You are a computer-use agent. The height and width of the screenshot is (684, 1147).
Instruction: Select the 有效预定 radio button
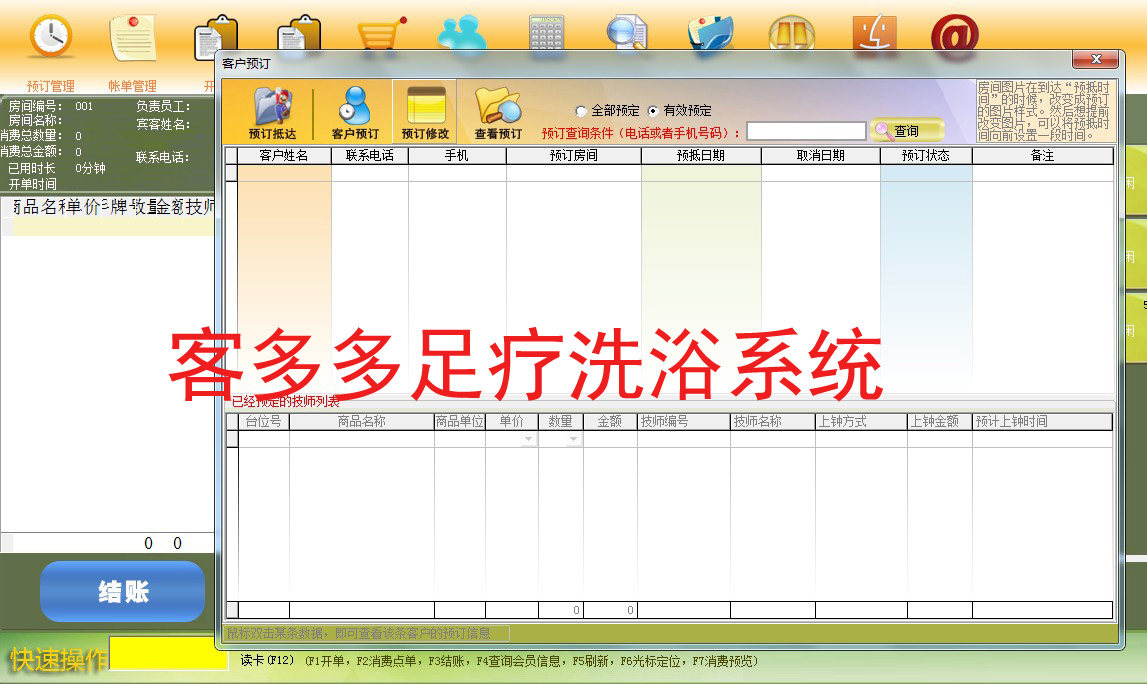[x=653, y=111]
